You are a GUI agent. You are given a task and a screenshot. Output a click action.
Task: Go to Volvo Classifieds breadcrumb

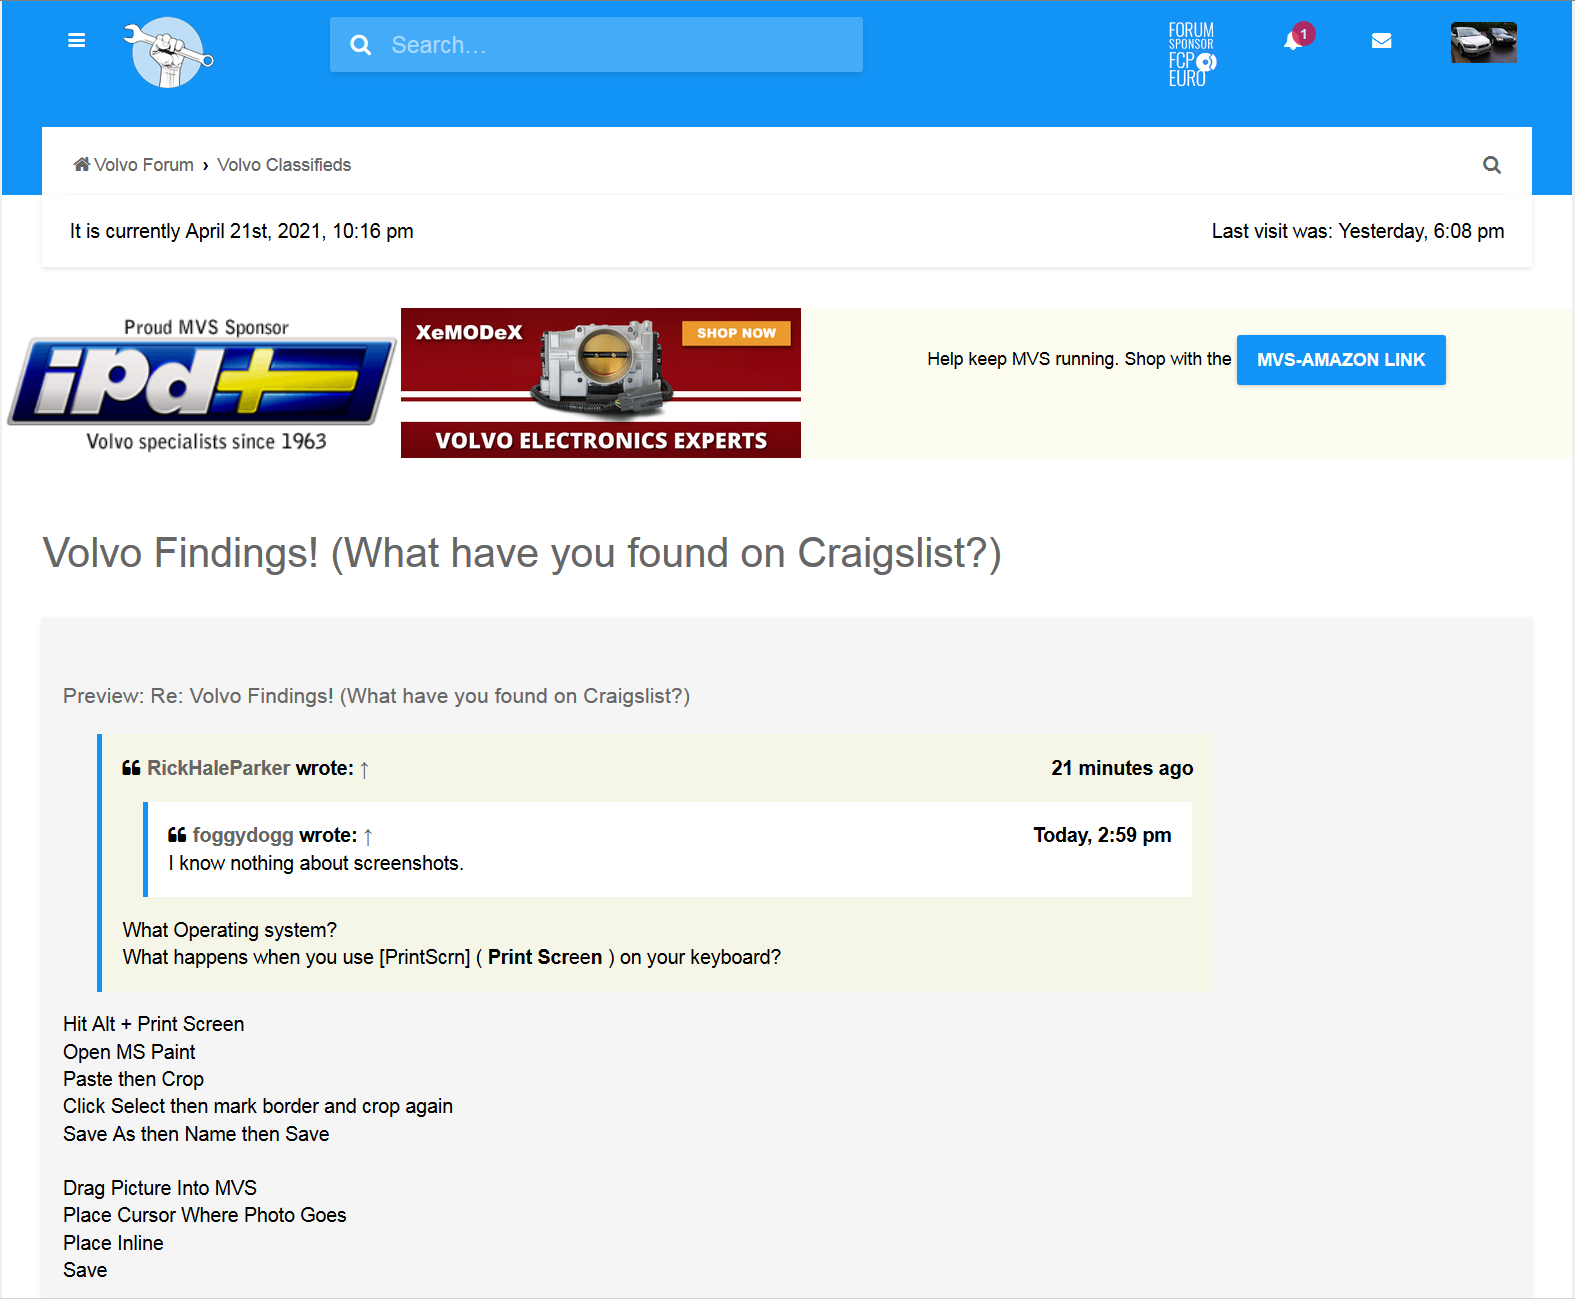284,165
